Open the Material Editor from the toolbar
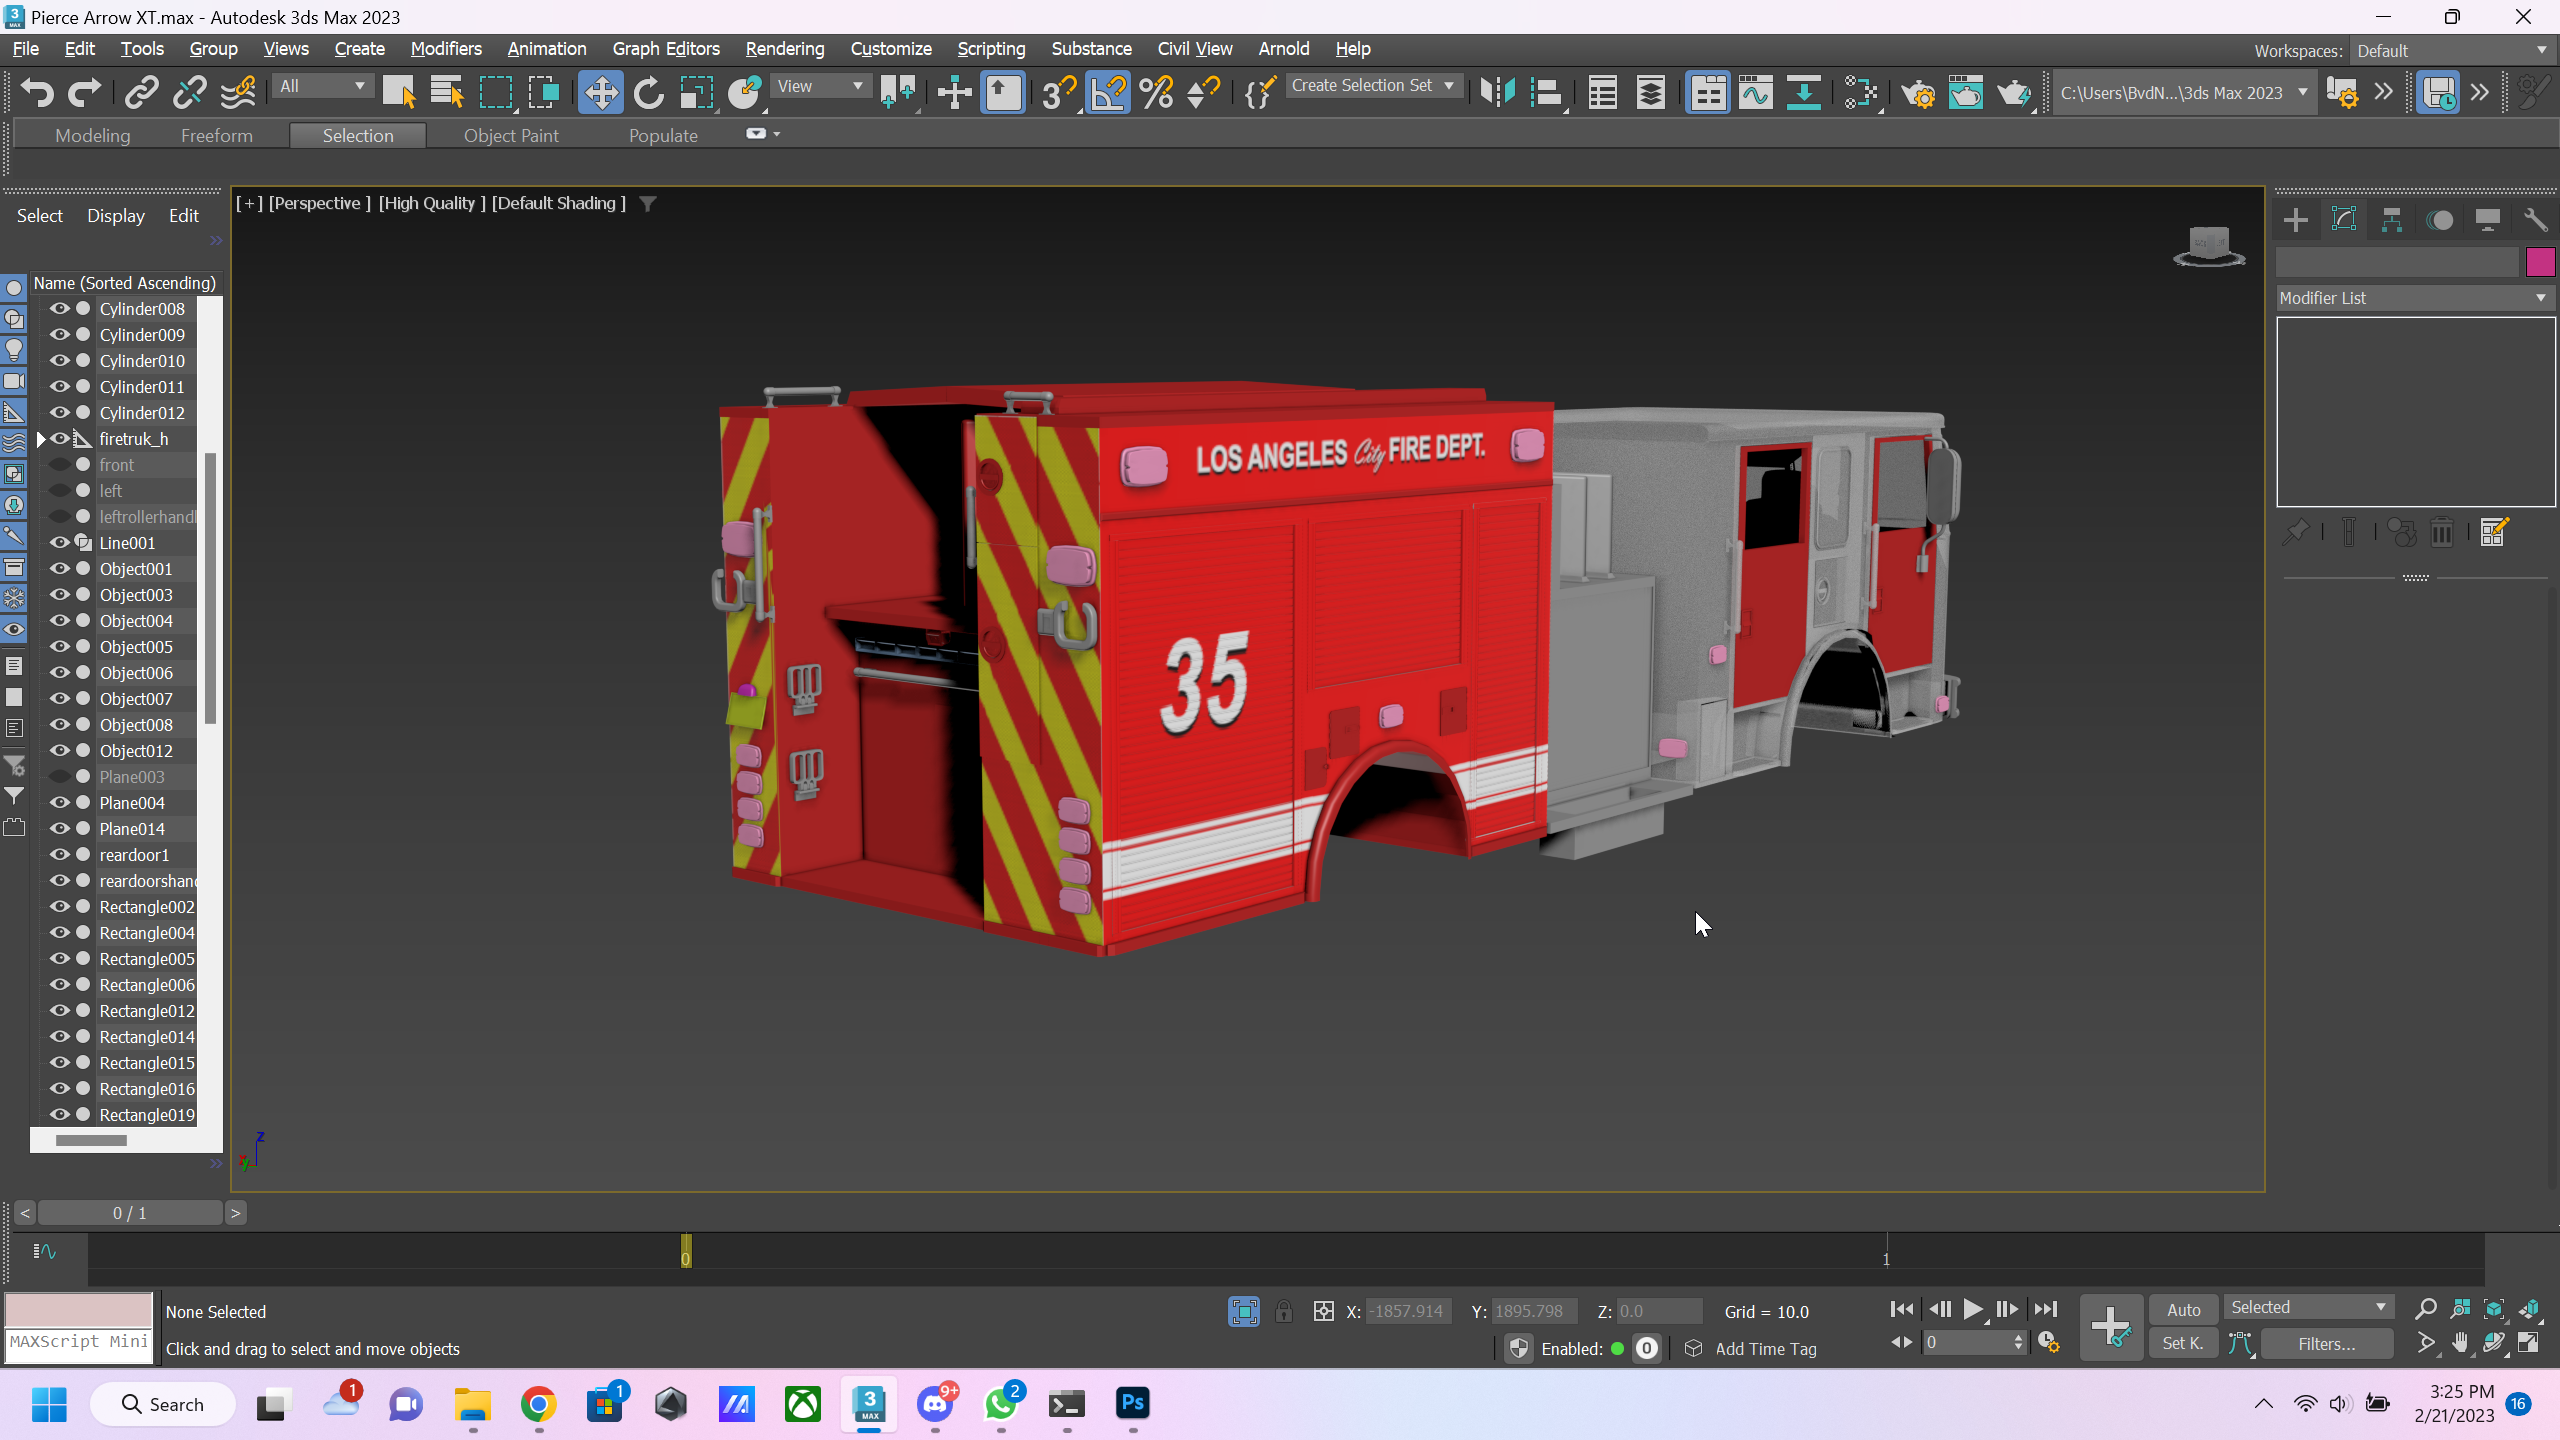Viewport: 2560px width, 1440px height. click(x=1861, y=93)
